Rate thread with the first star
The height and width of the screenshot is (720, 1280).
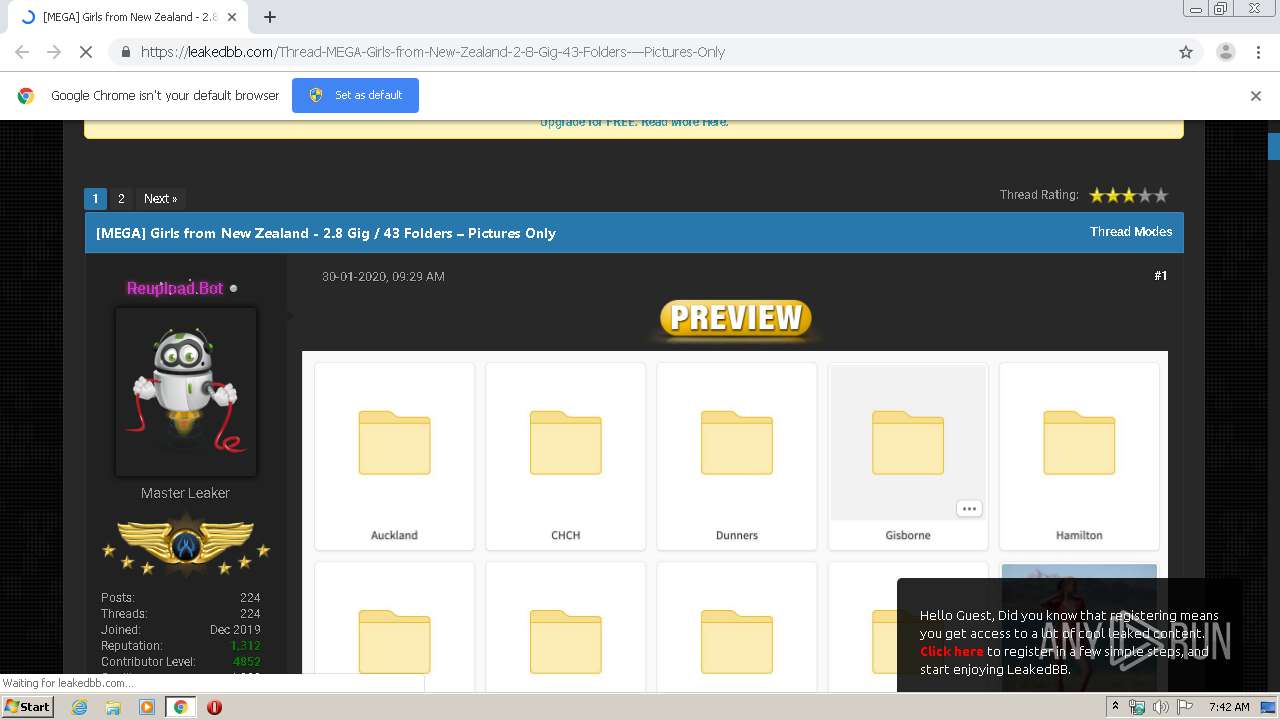click(x=1097, y=195)
